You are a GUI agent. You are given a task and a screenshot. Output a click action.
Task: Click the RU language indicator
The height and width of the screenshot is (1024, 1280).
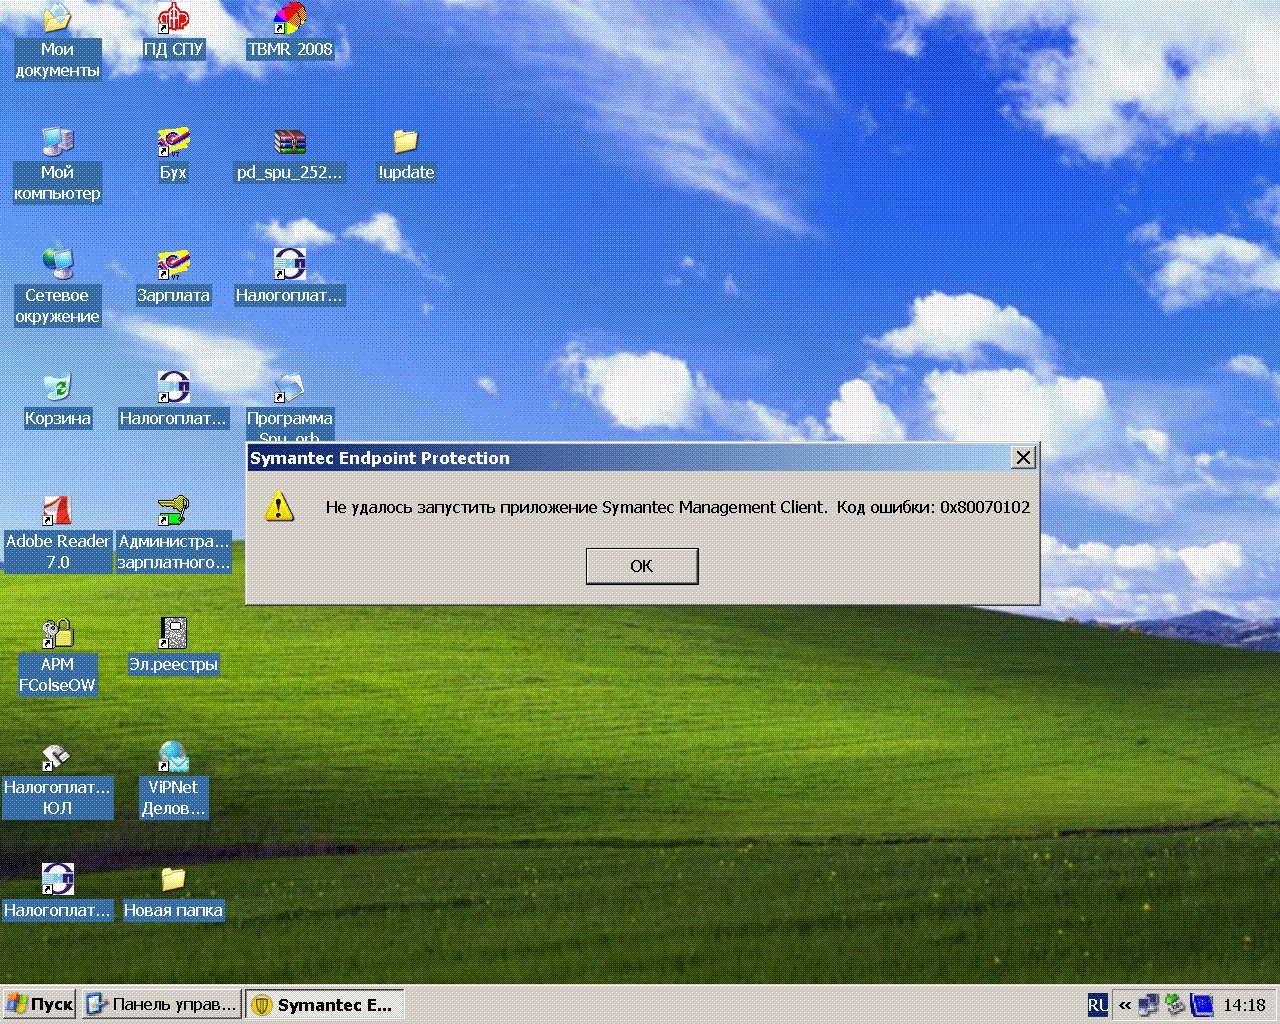(1097, 1005)
